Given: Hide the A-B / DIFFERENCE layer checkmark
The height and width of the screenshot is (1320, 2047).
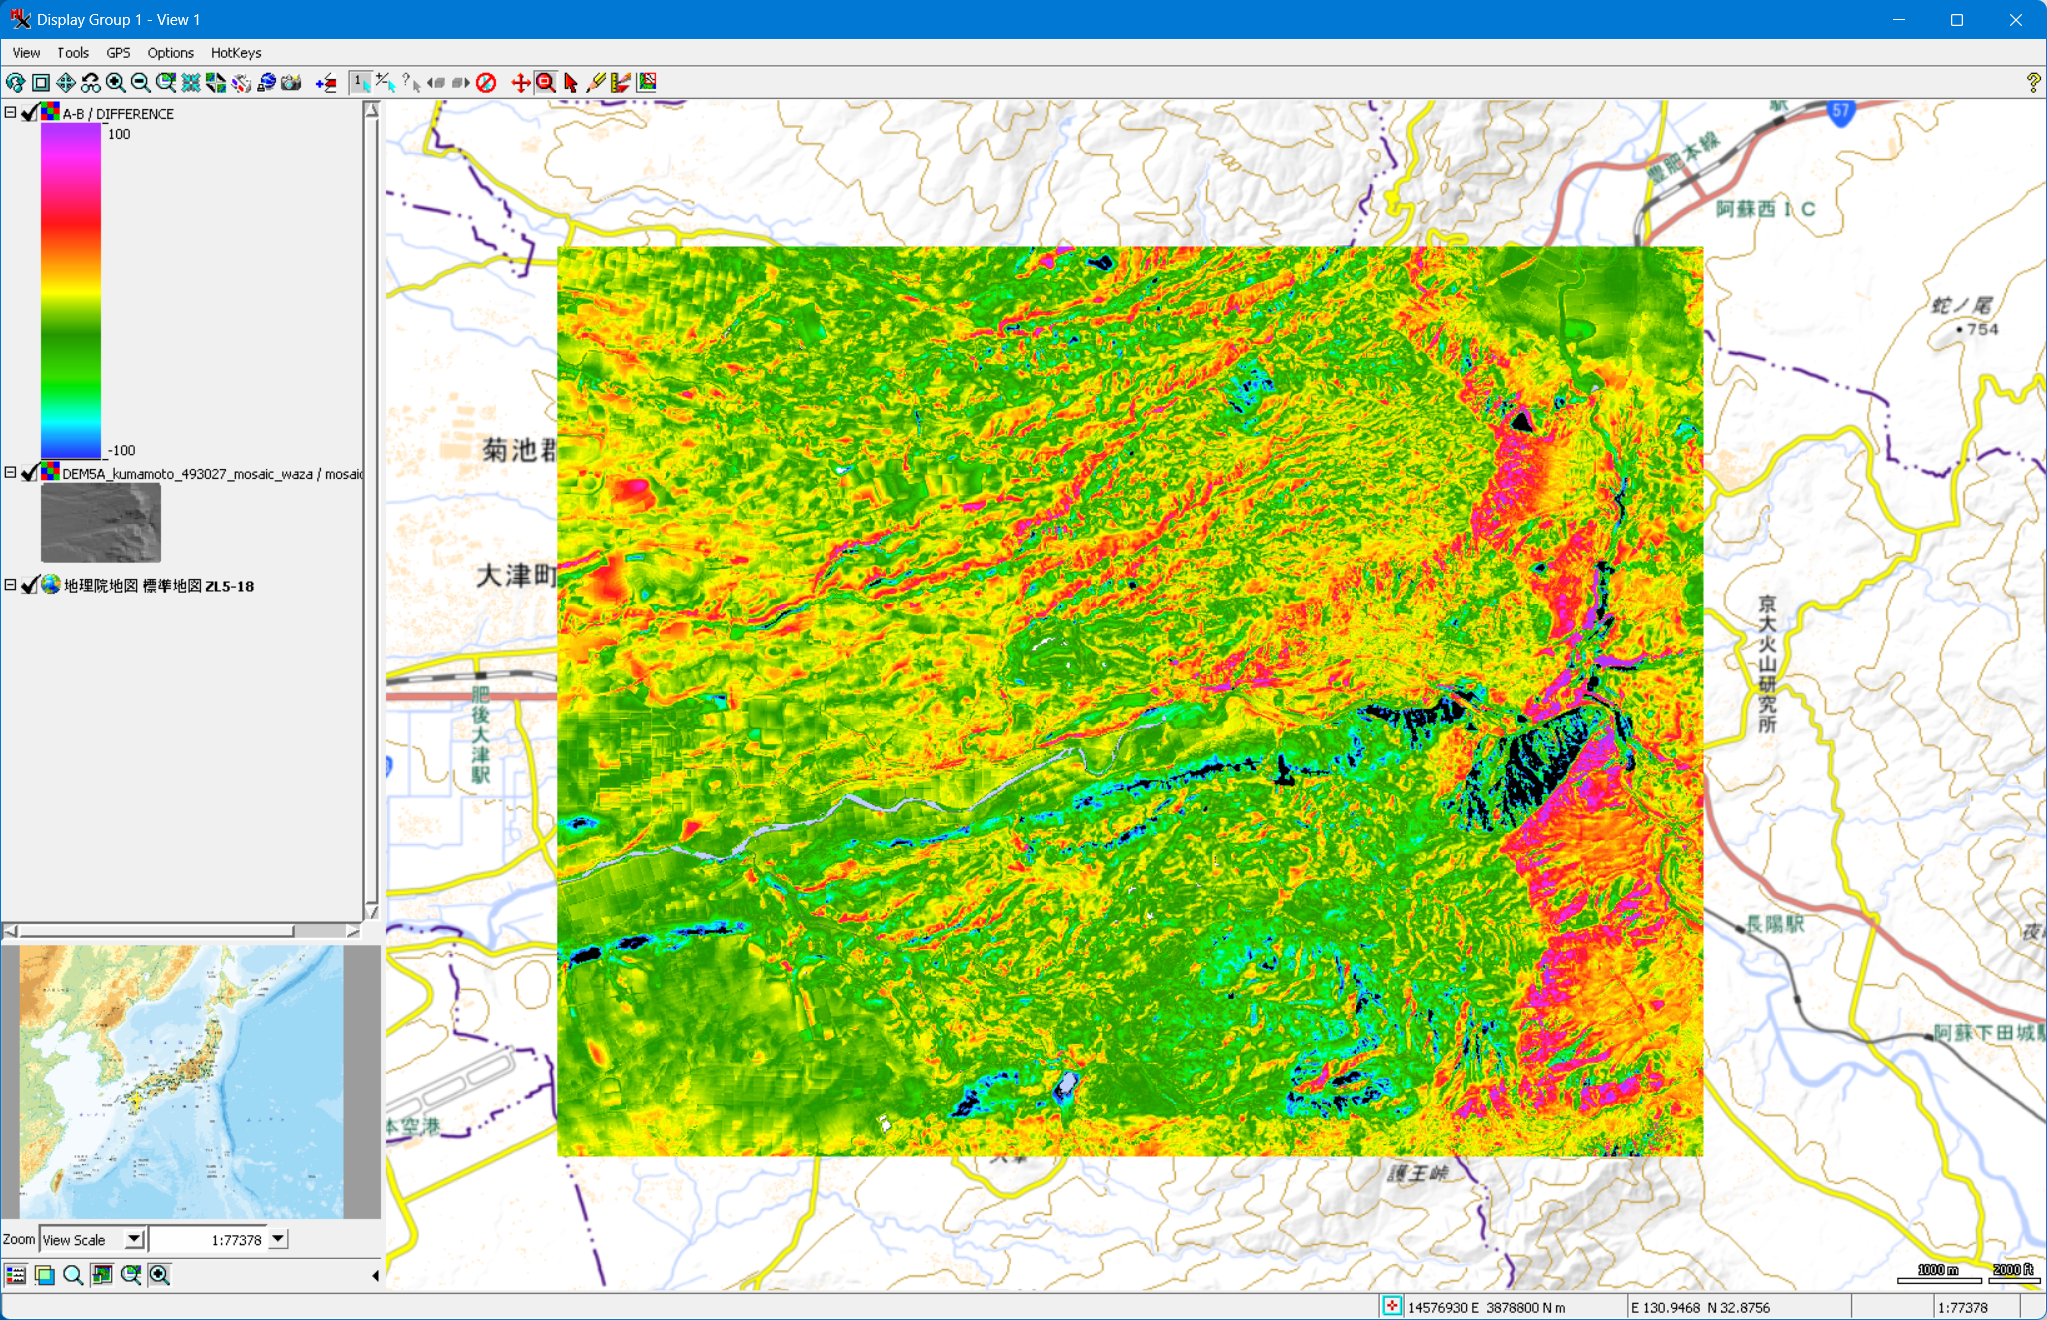Looking at the screenshot, I should click(x=30, y=113).
